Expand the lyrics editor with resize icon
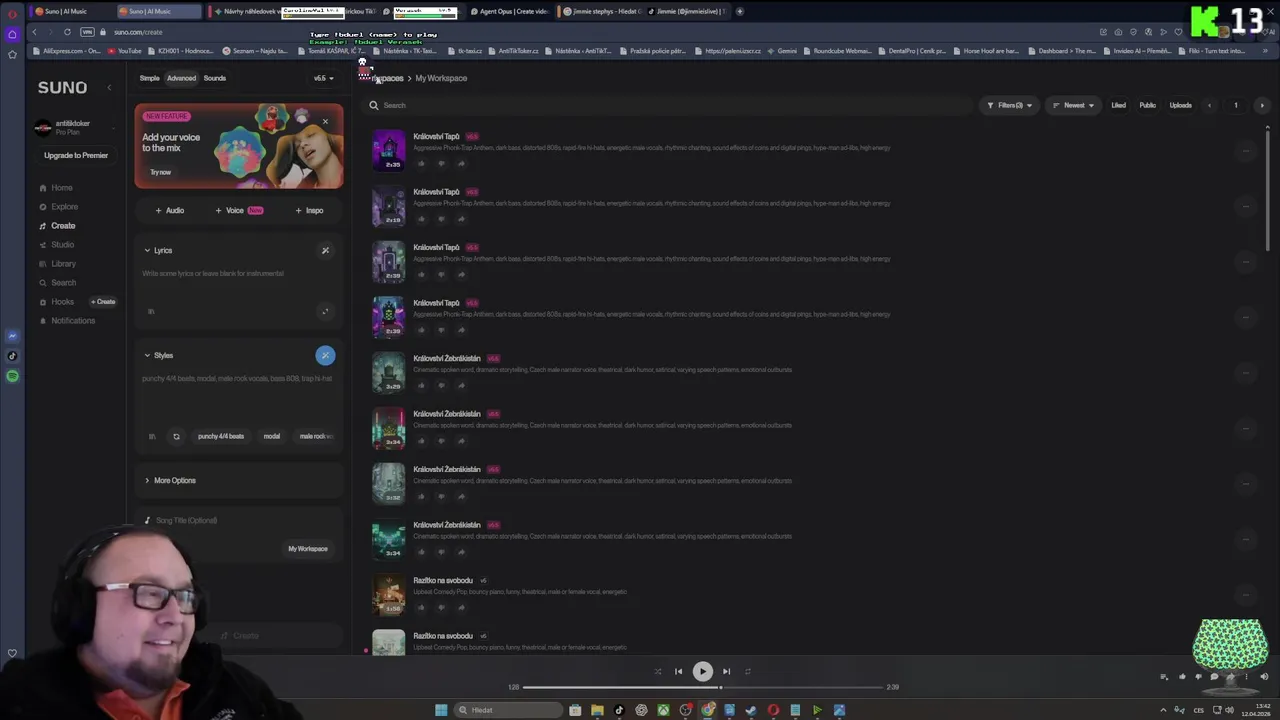This screenshot has height=720, width=1280. point(324,312)
